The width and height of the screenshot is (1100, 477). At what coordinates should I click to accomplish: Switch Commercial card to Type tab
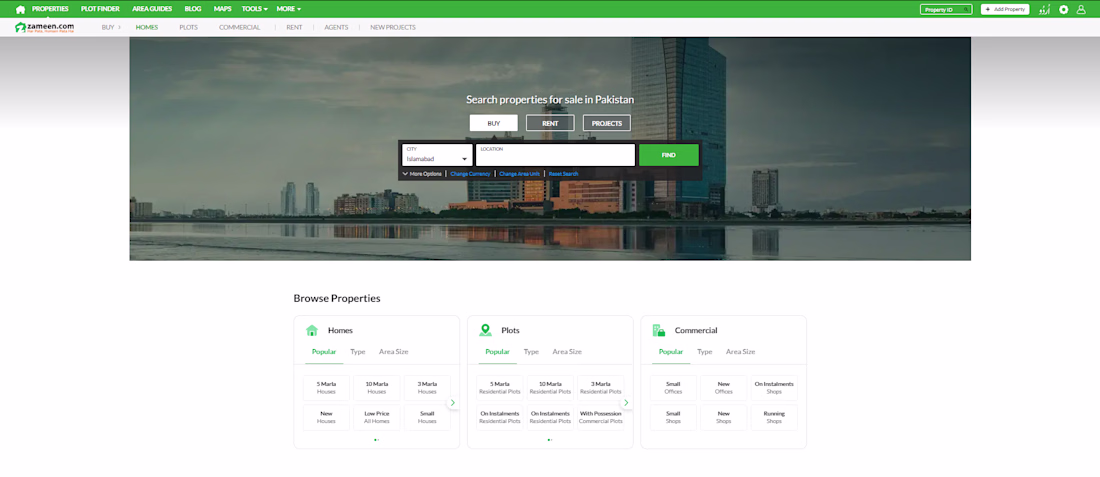click(705, 351)
